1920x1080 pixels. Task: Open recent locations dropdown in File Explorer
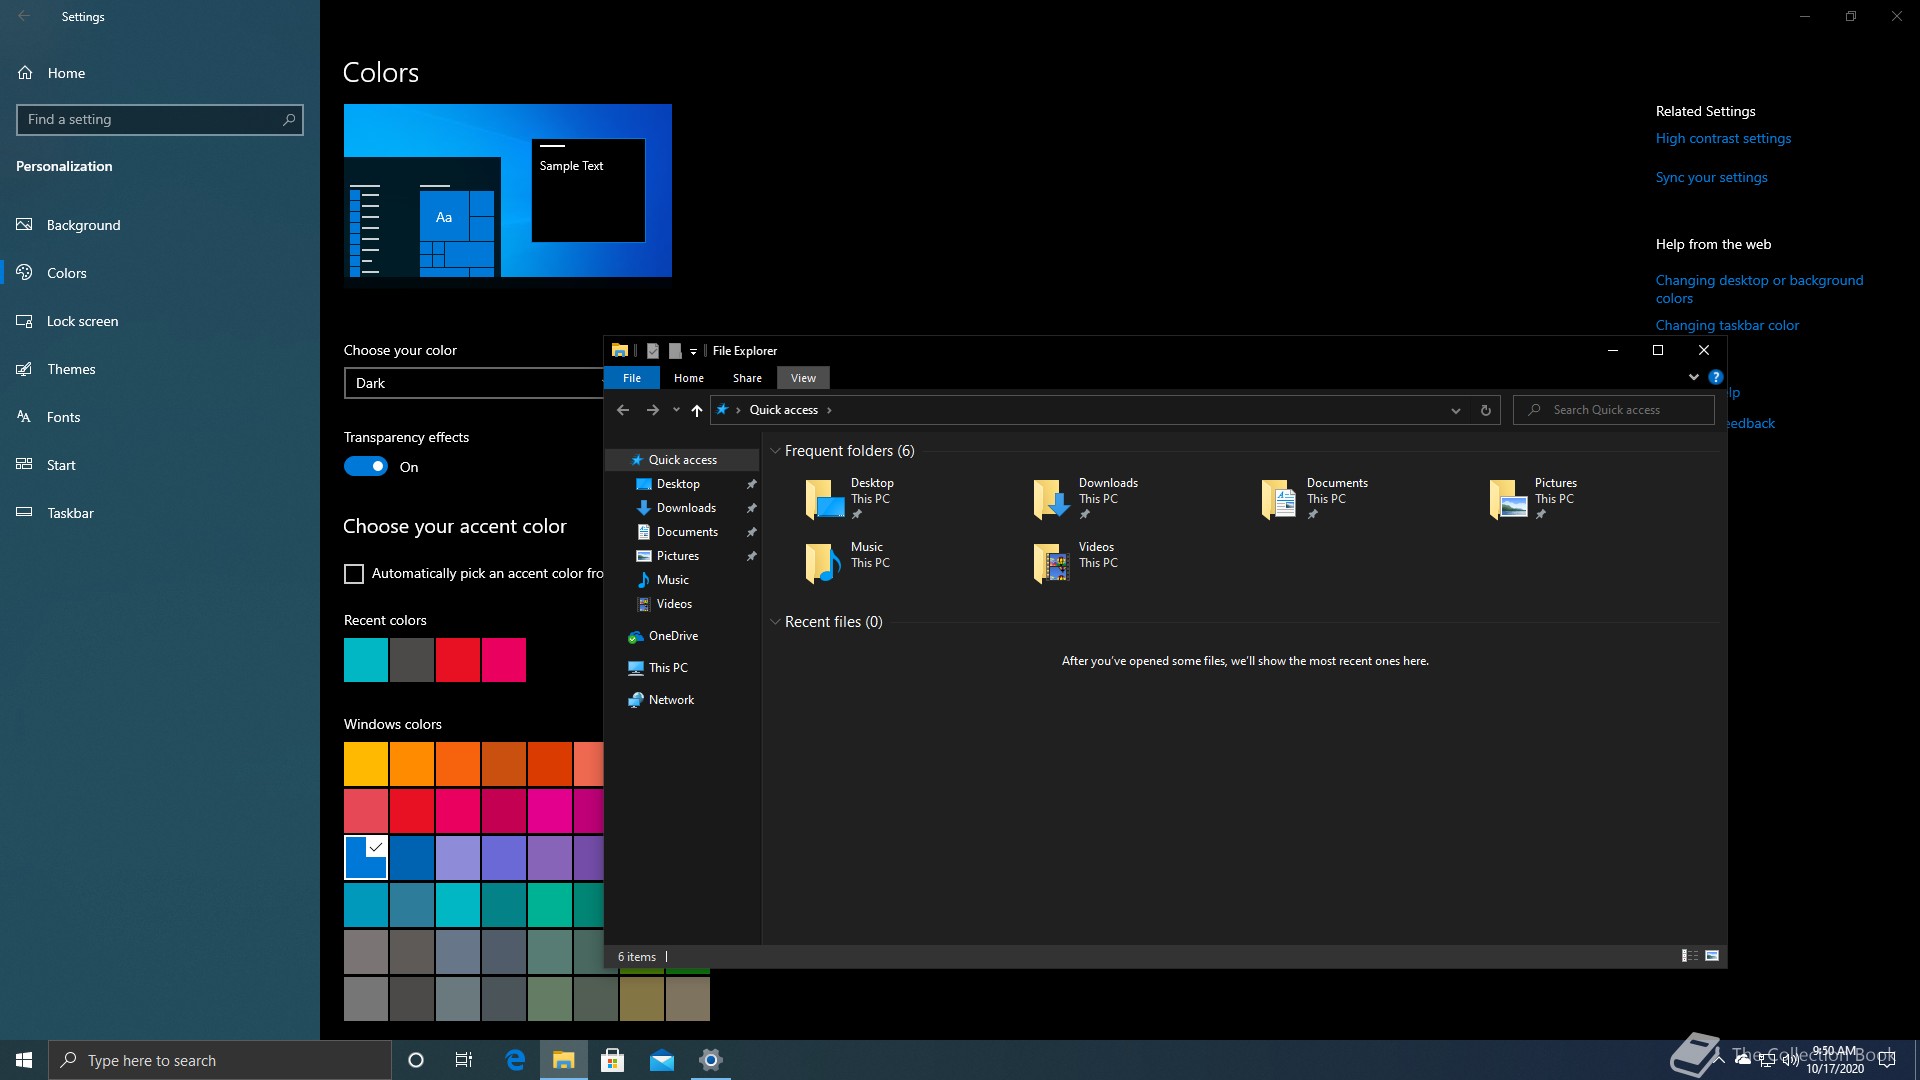pos(676,410)
